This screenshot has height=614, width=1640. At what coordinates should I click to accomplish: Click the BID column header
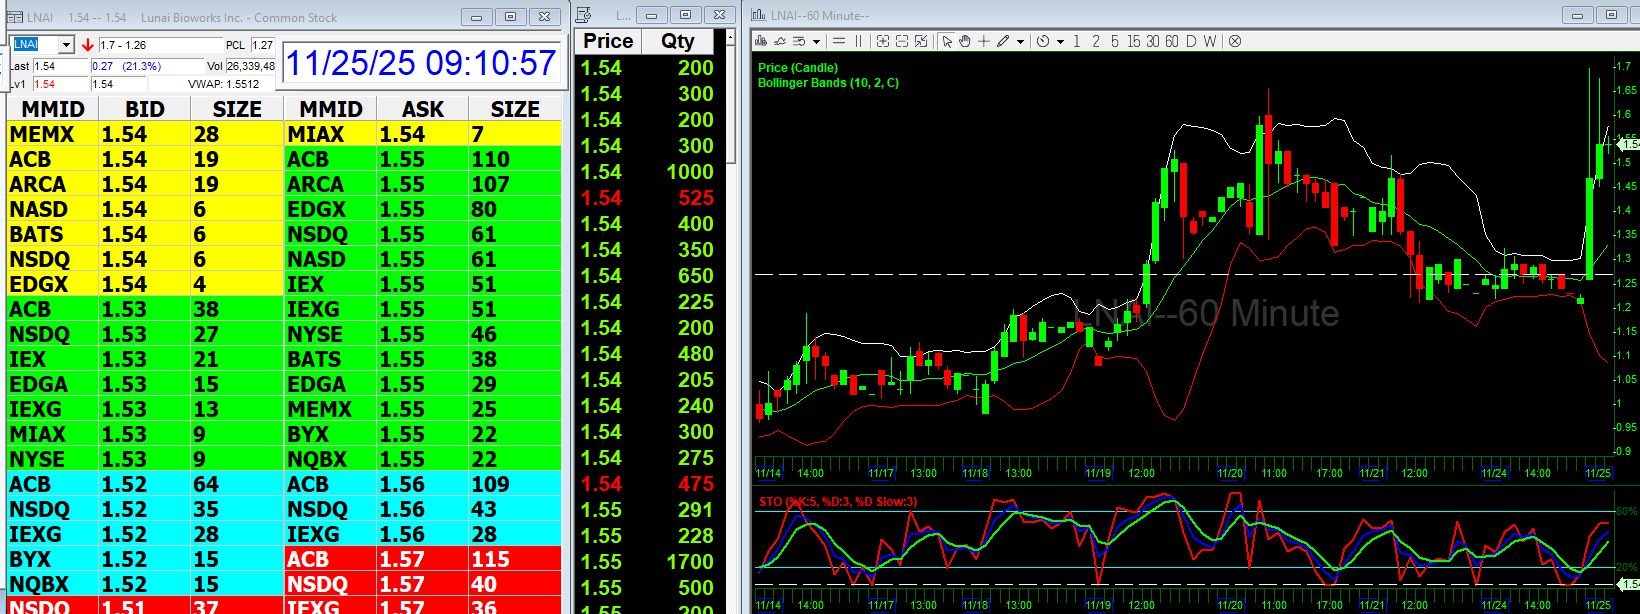pos(145,109)
